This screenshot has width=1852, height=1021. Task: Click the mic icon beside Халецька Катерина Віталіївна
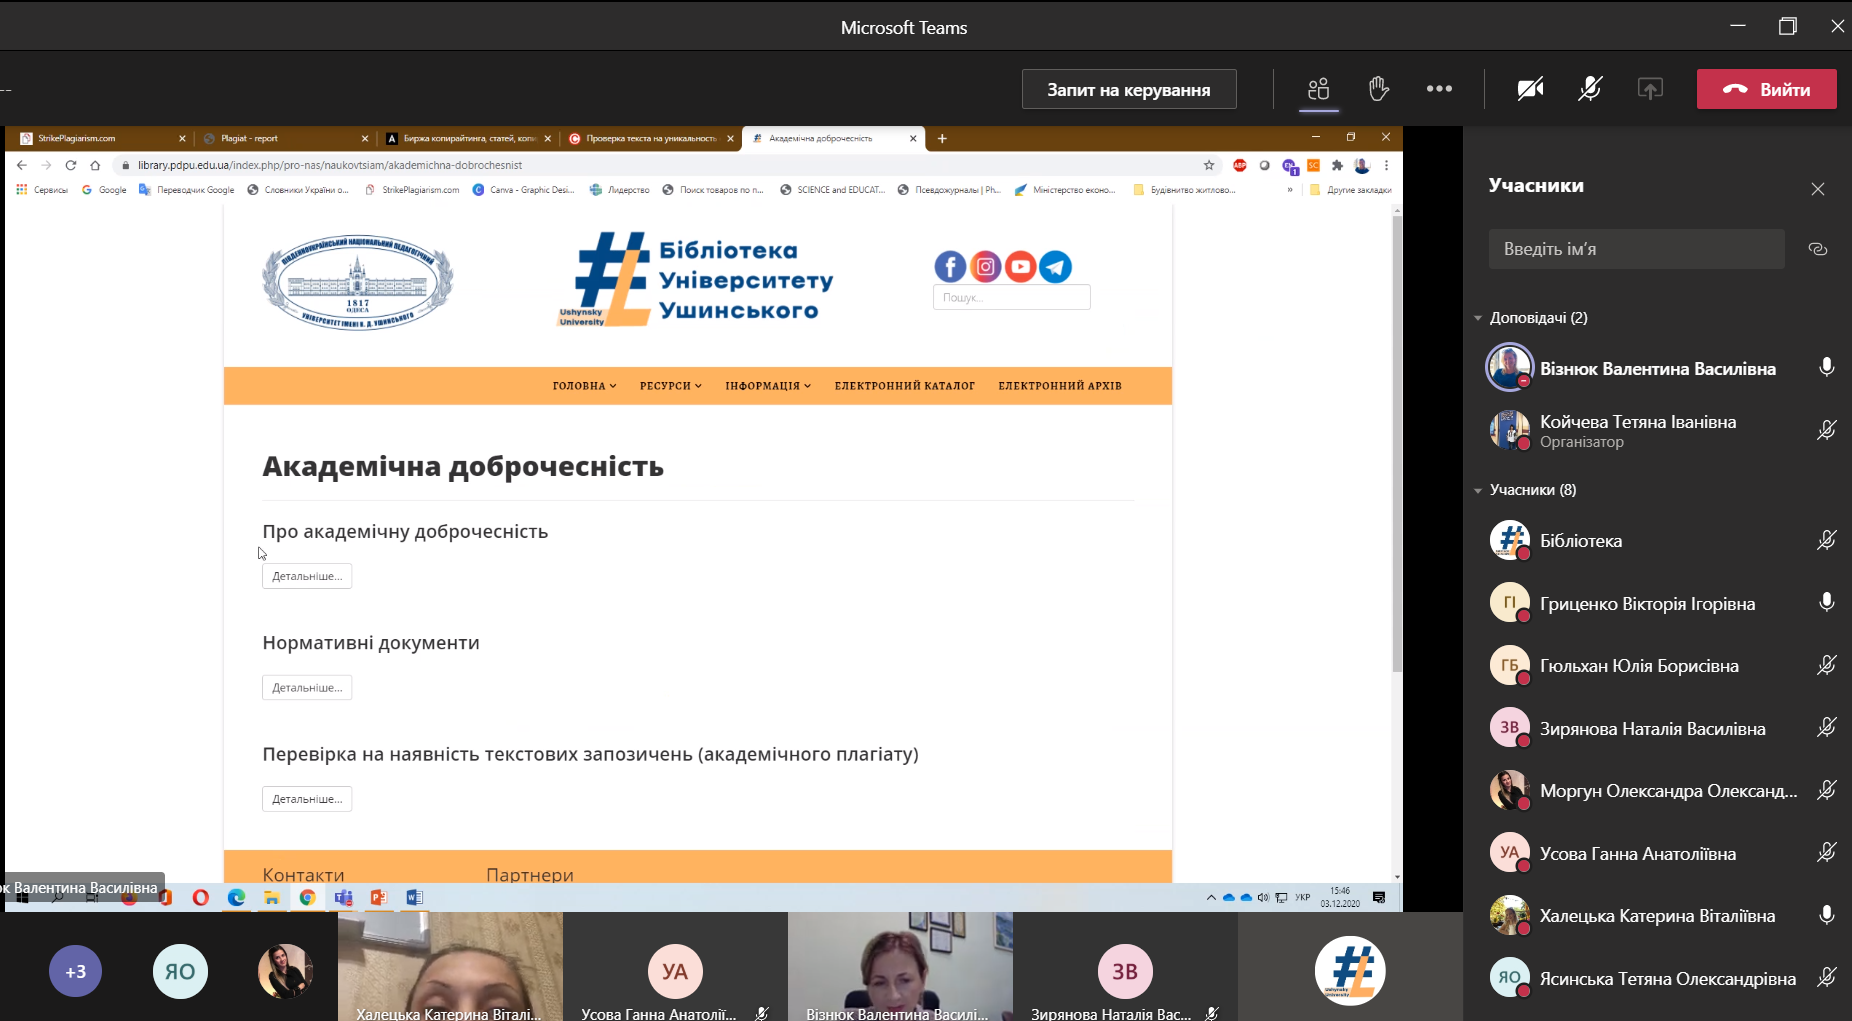tap(1826, 915)
